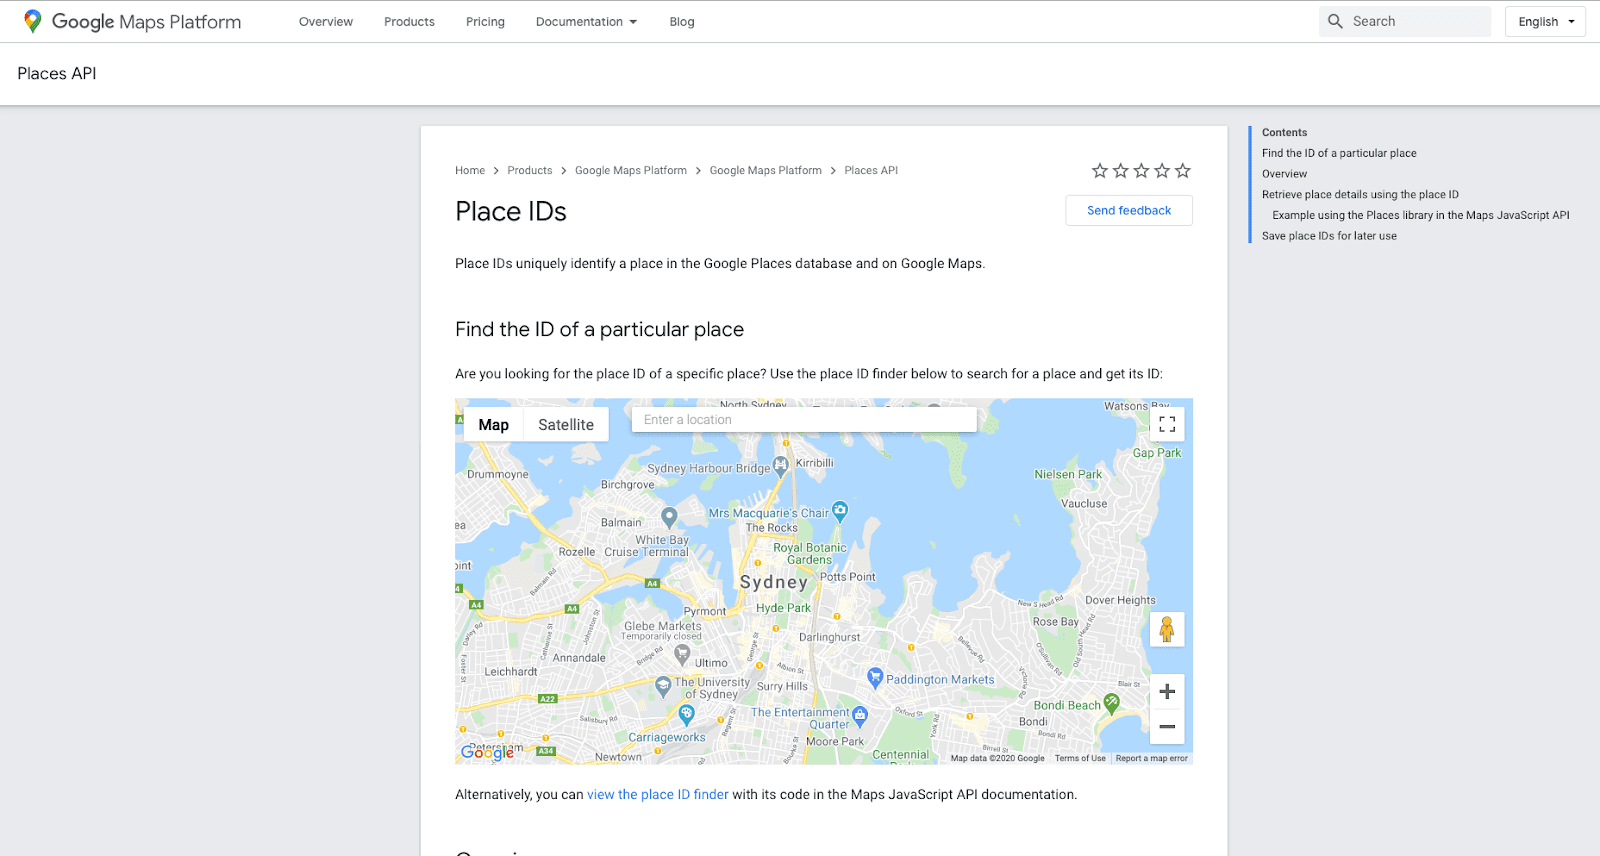1600x856 pixels.
Task: Select the Street View pegman icon
Action: click(1167, 629)
